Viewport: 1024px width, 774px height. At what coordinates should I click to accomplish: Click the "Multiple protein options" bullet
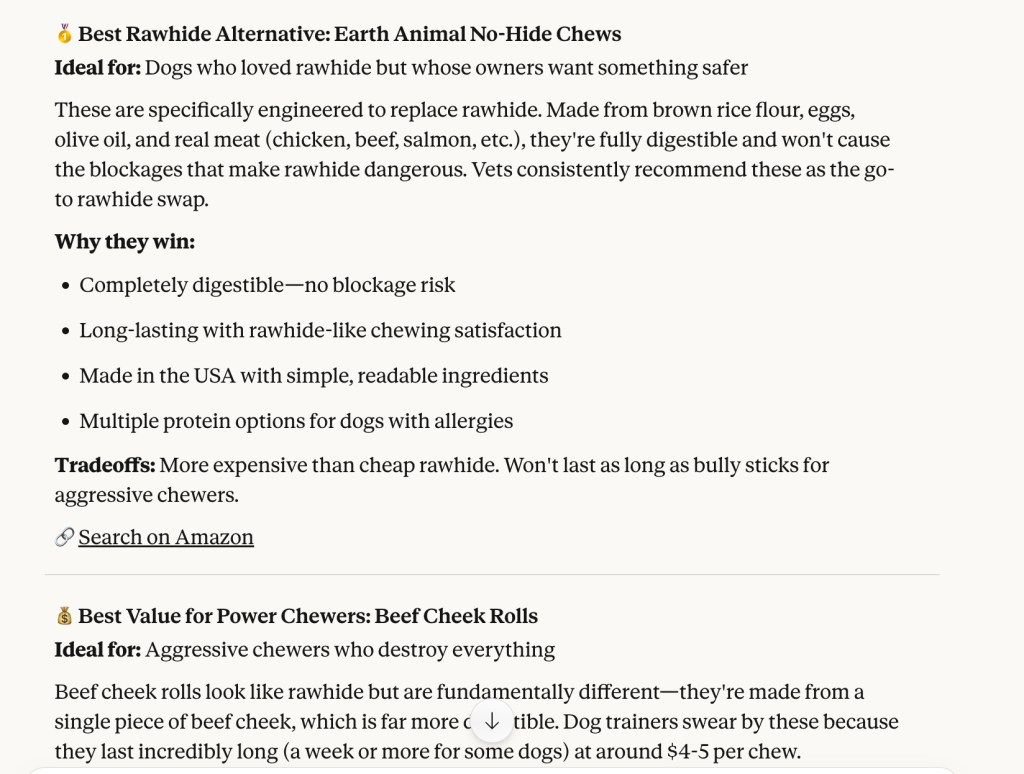coord(296,422)
